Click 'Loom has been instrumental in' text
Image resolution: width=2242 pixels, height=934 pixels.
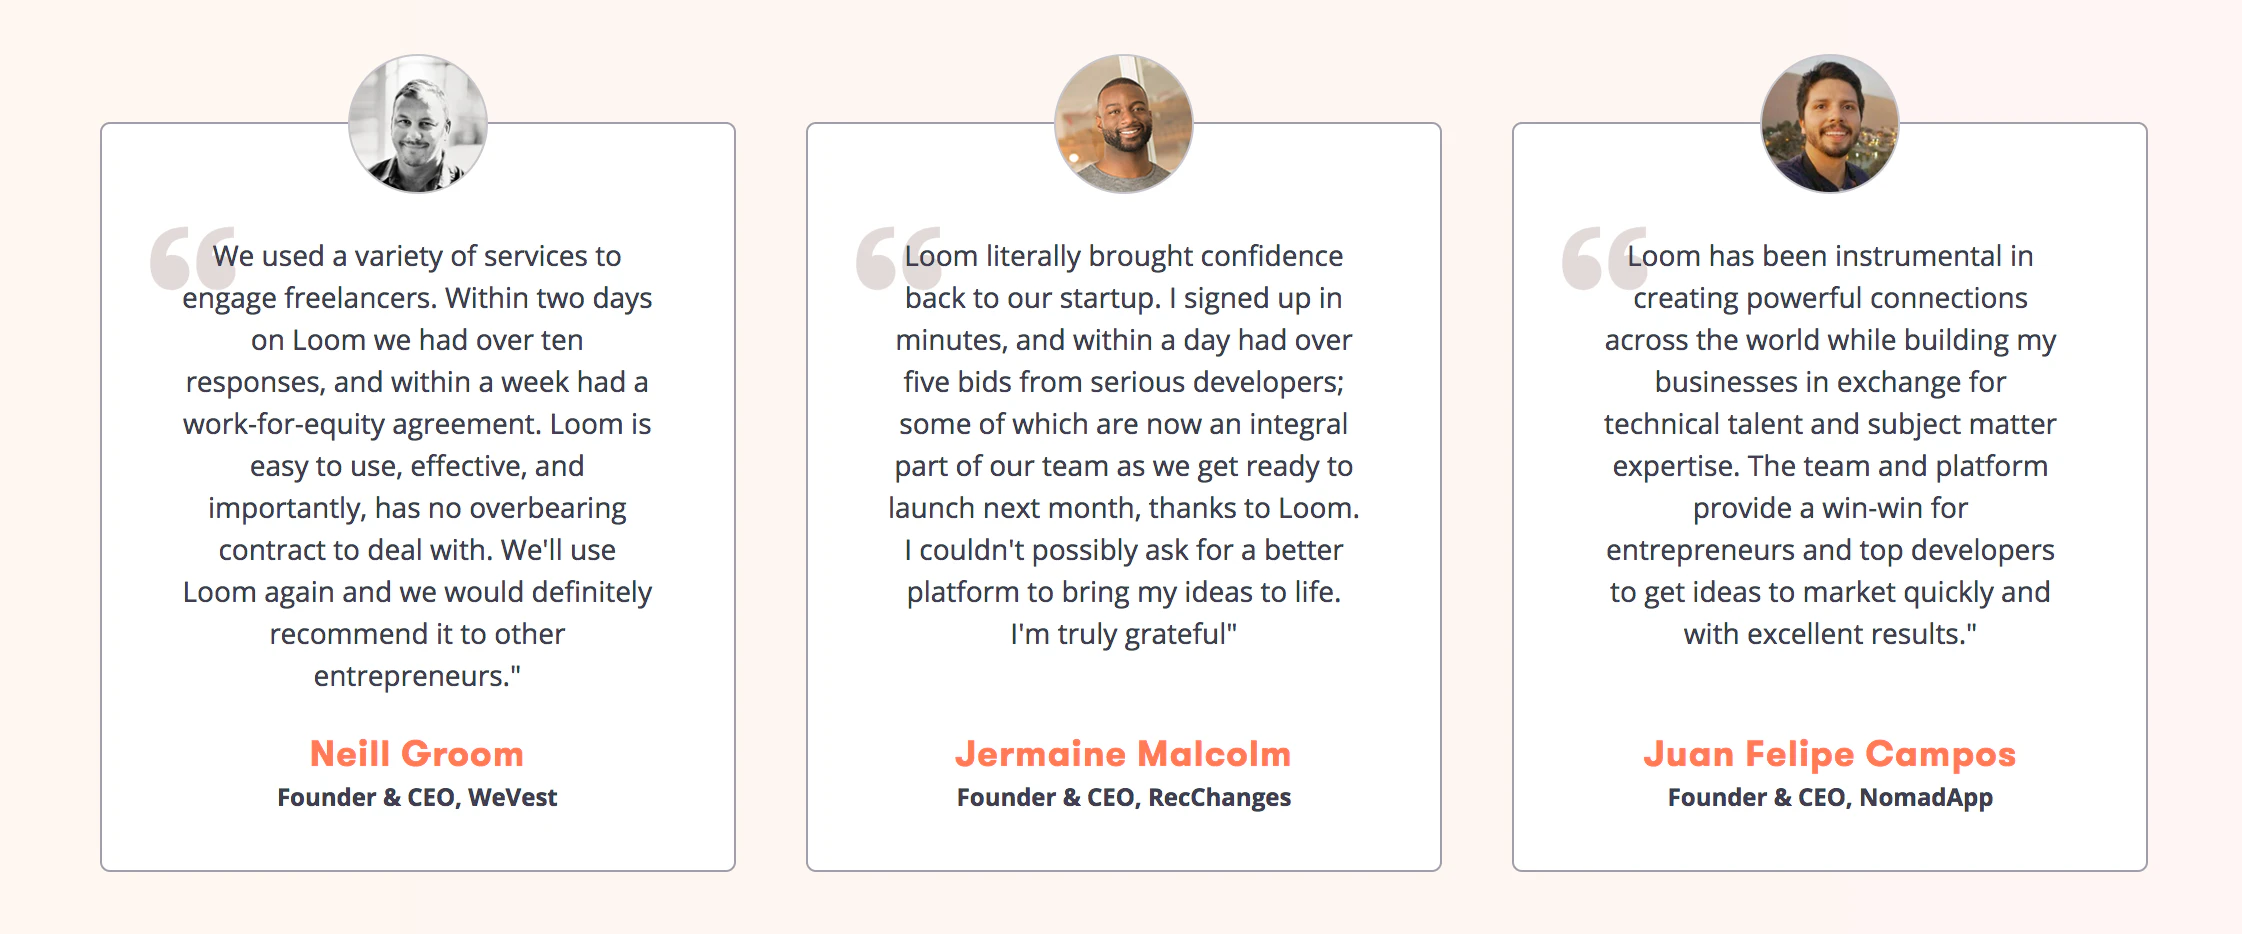pyautogui.click(x=1830, y=256)
